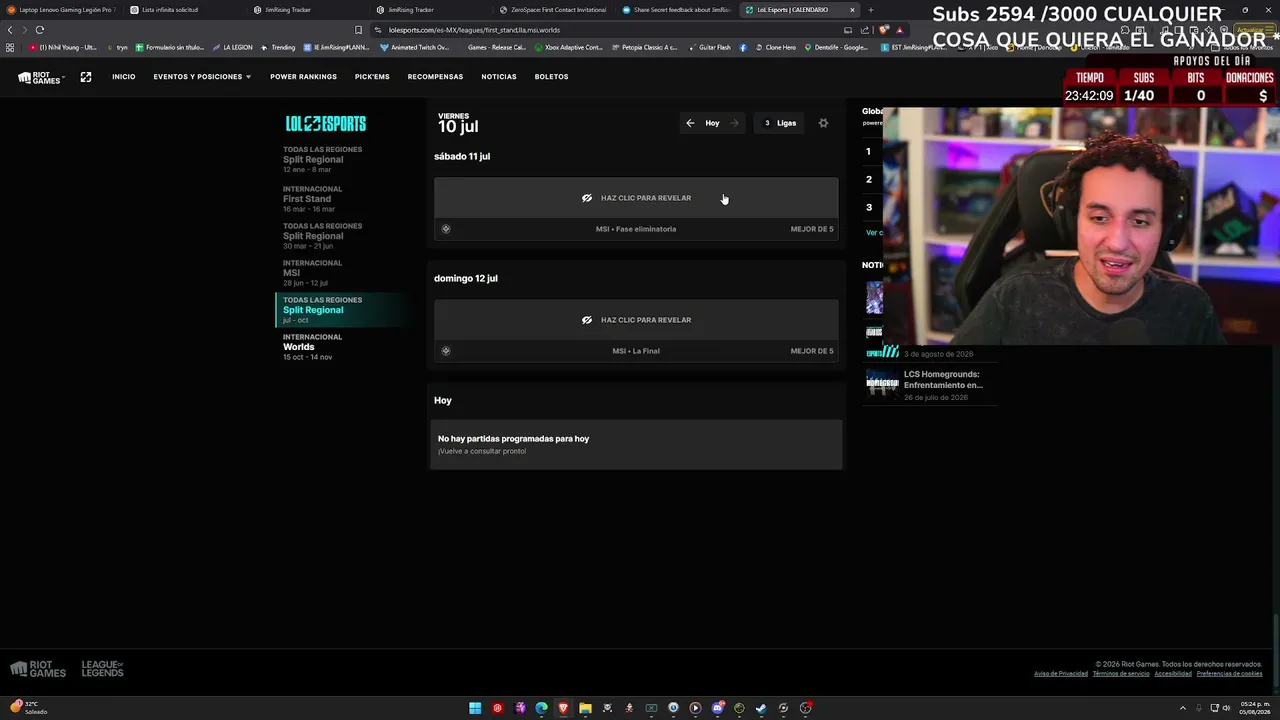The width and height of the screenshot is (1280, 720).
Task: Go to previous dates with the left arrow
Action: click(x=690, y=123)
